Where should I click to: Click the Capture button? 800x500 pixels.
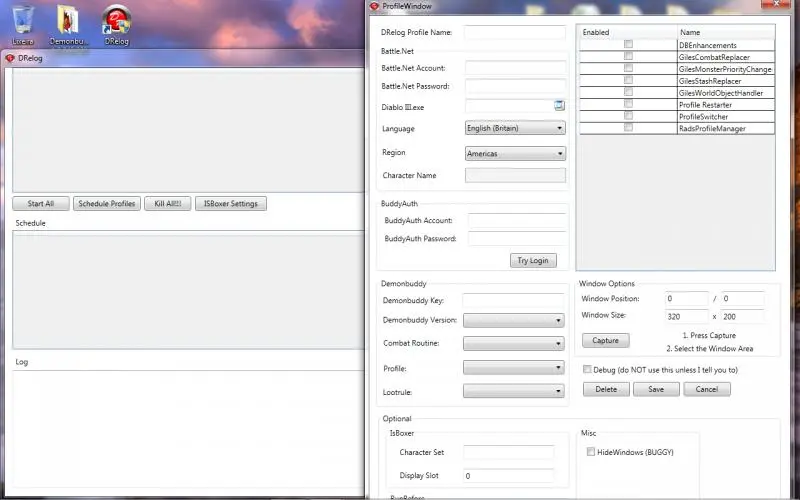click(x=606, y=340)
